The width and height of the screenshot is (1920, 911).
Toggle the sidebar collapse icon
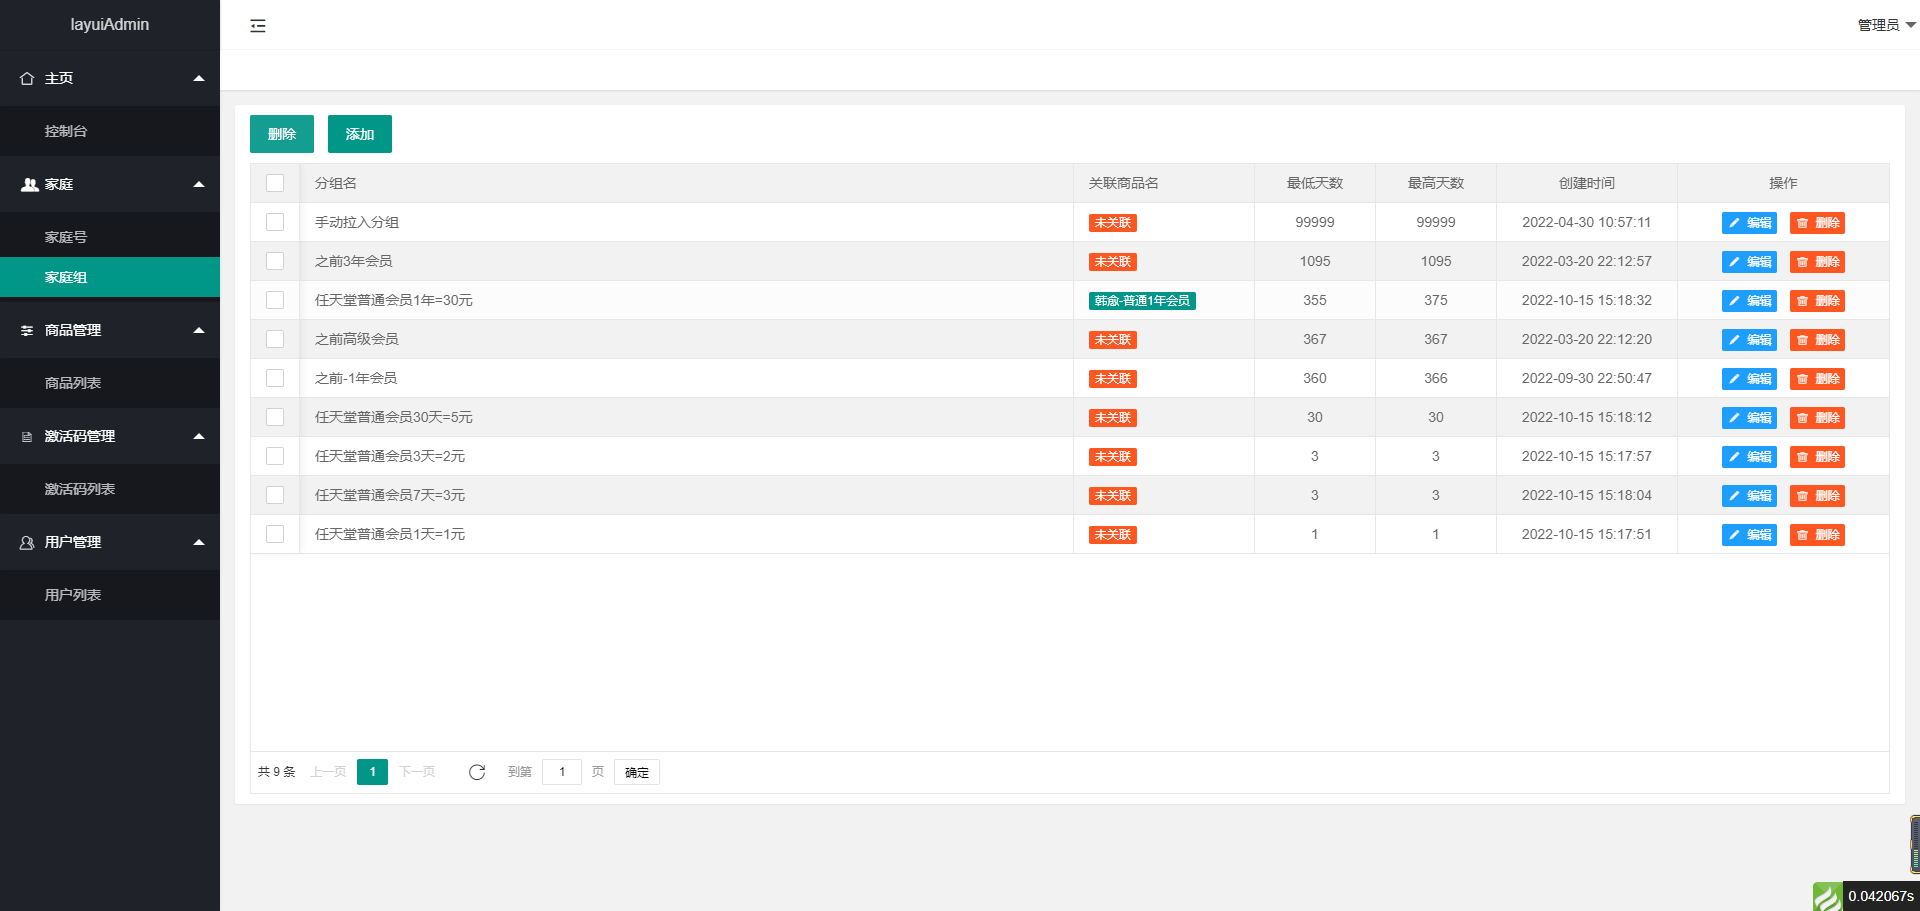[x=258, y=25]
